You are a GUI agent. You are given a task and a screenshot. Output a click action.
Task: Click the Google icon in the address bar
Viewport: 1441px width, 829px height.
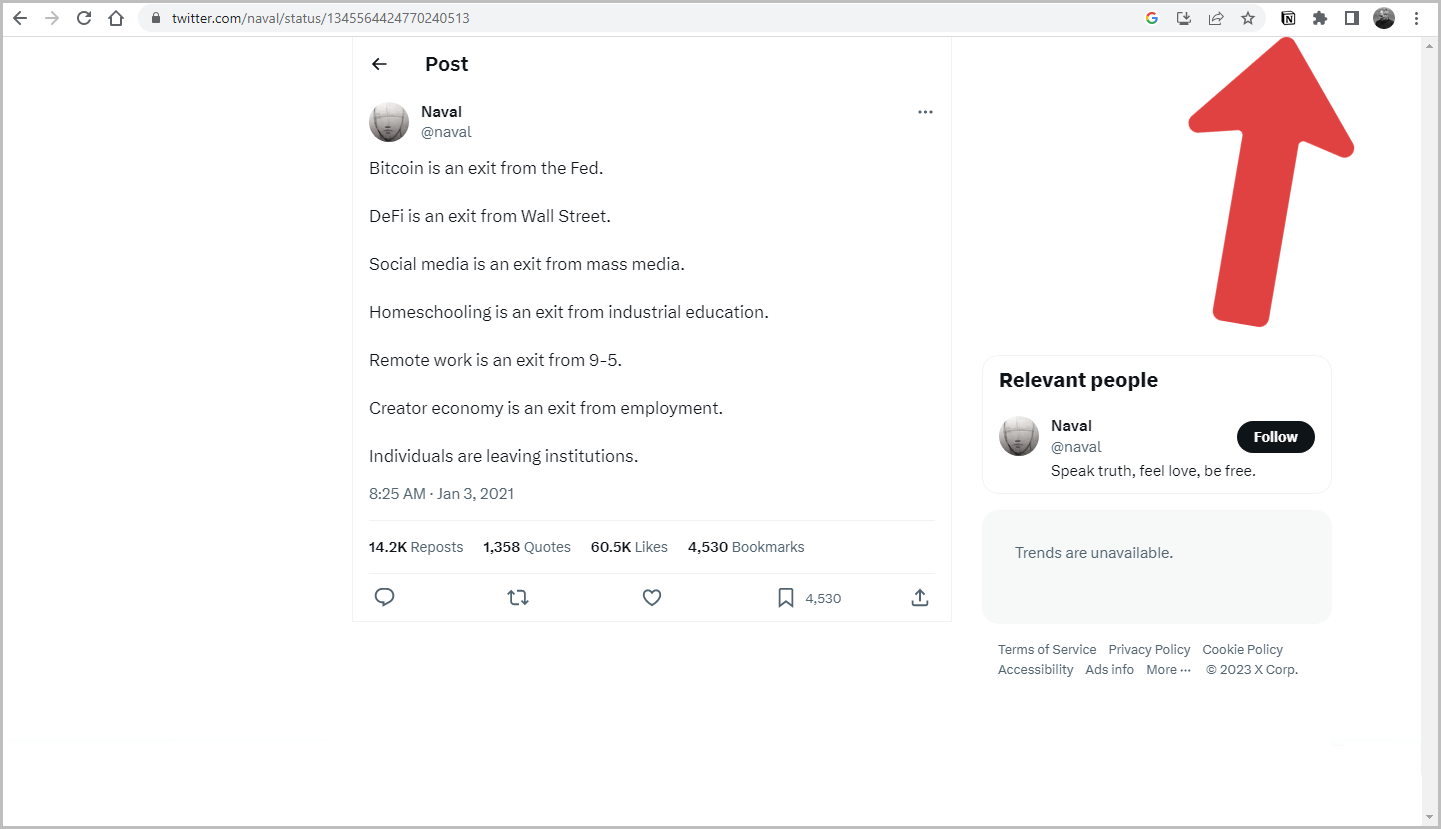pos(1151,18)
